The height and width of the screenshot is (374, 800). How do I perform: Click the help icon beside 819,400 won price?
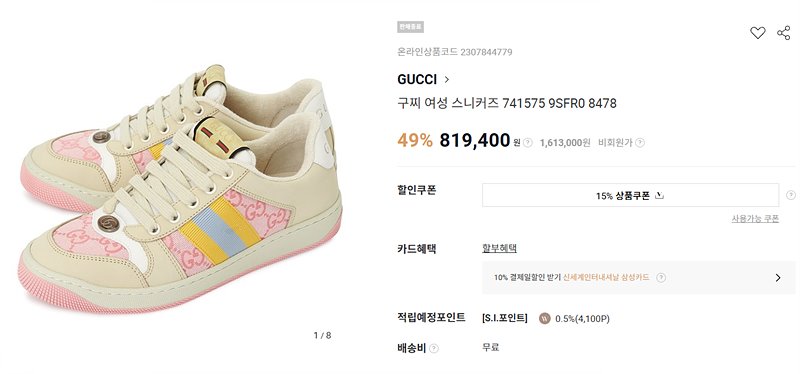(x=528, y=143)
